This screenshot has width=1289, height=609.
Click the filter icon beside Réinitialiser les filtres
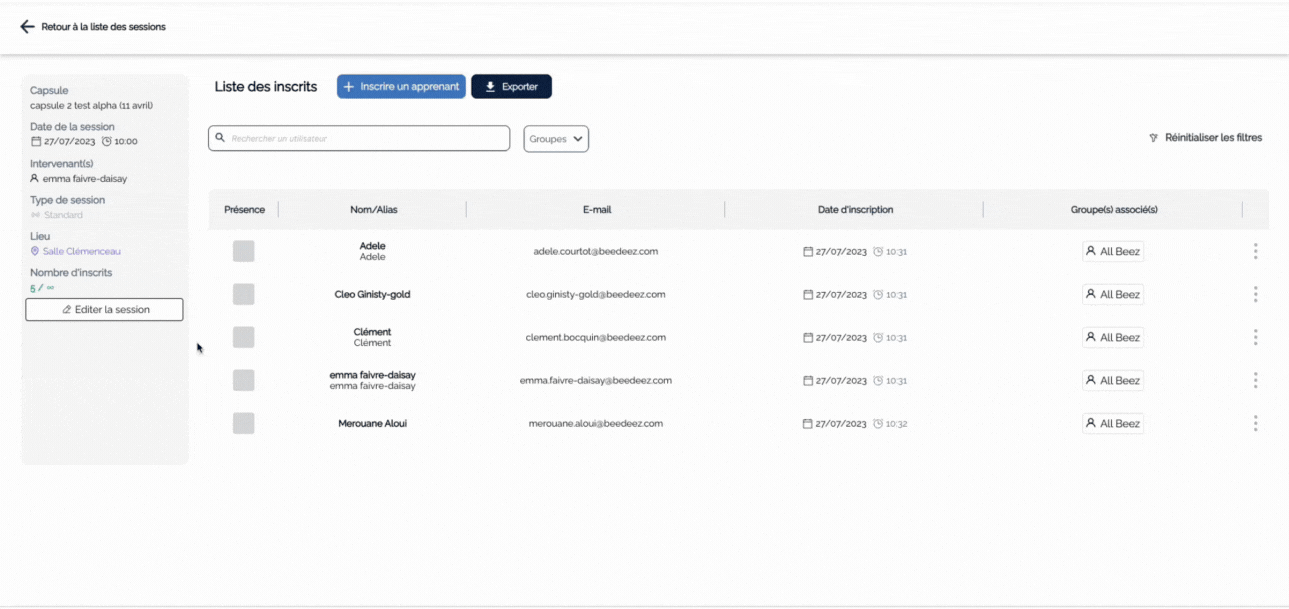[x=1153, y=138]
